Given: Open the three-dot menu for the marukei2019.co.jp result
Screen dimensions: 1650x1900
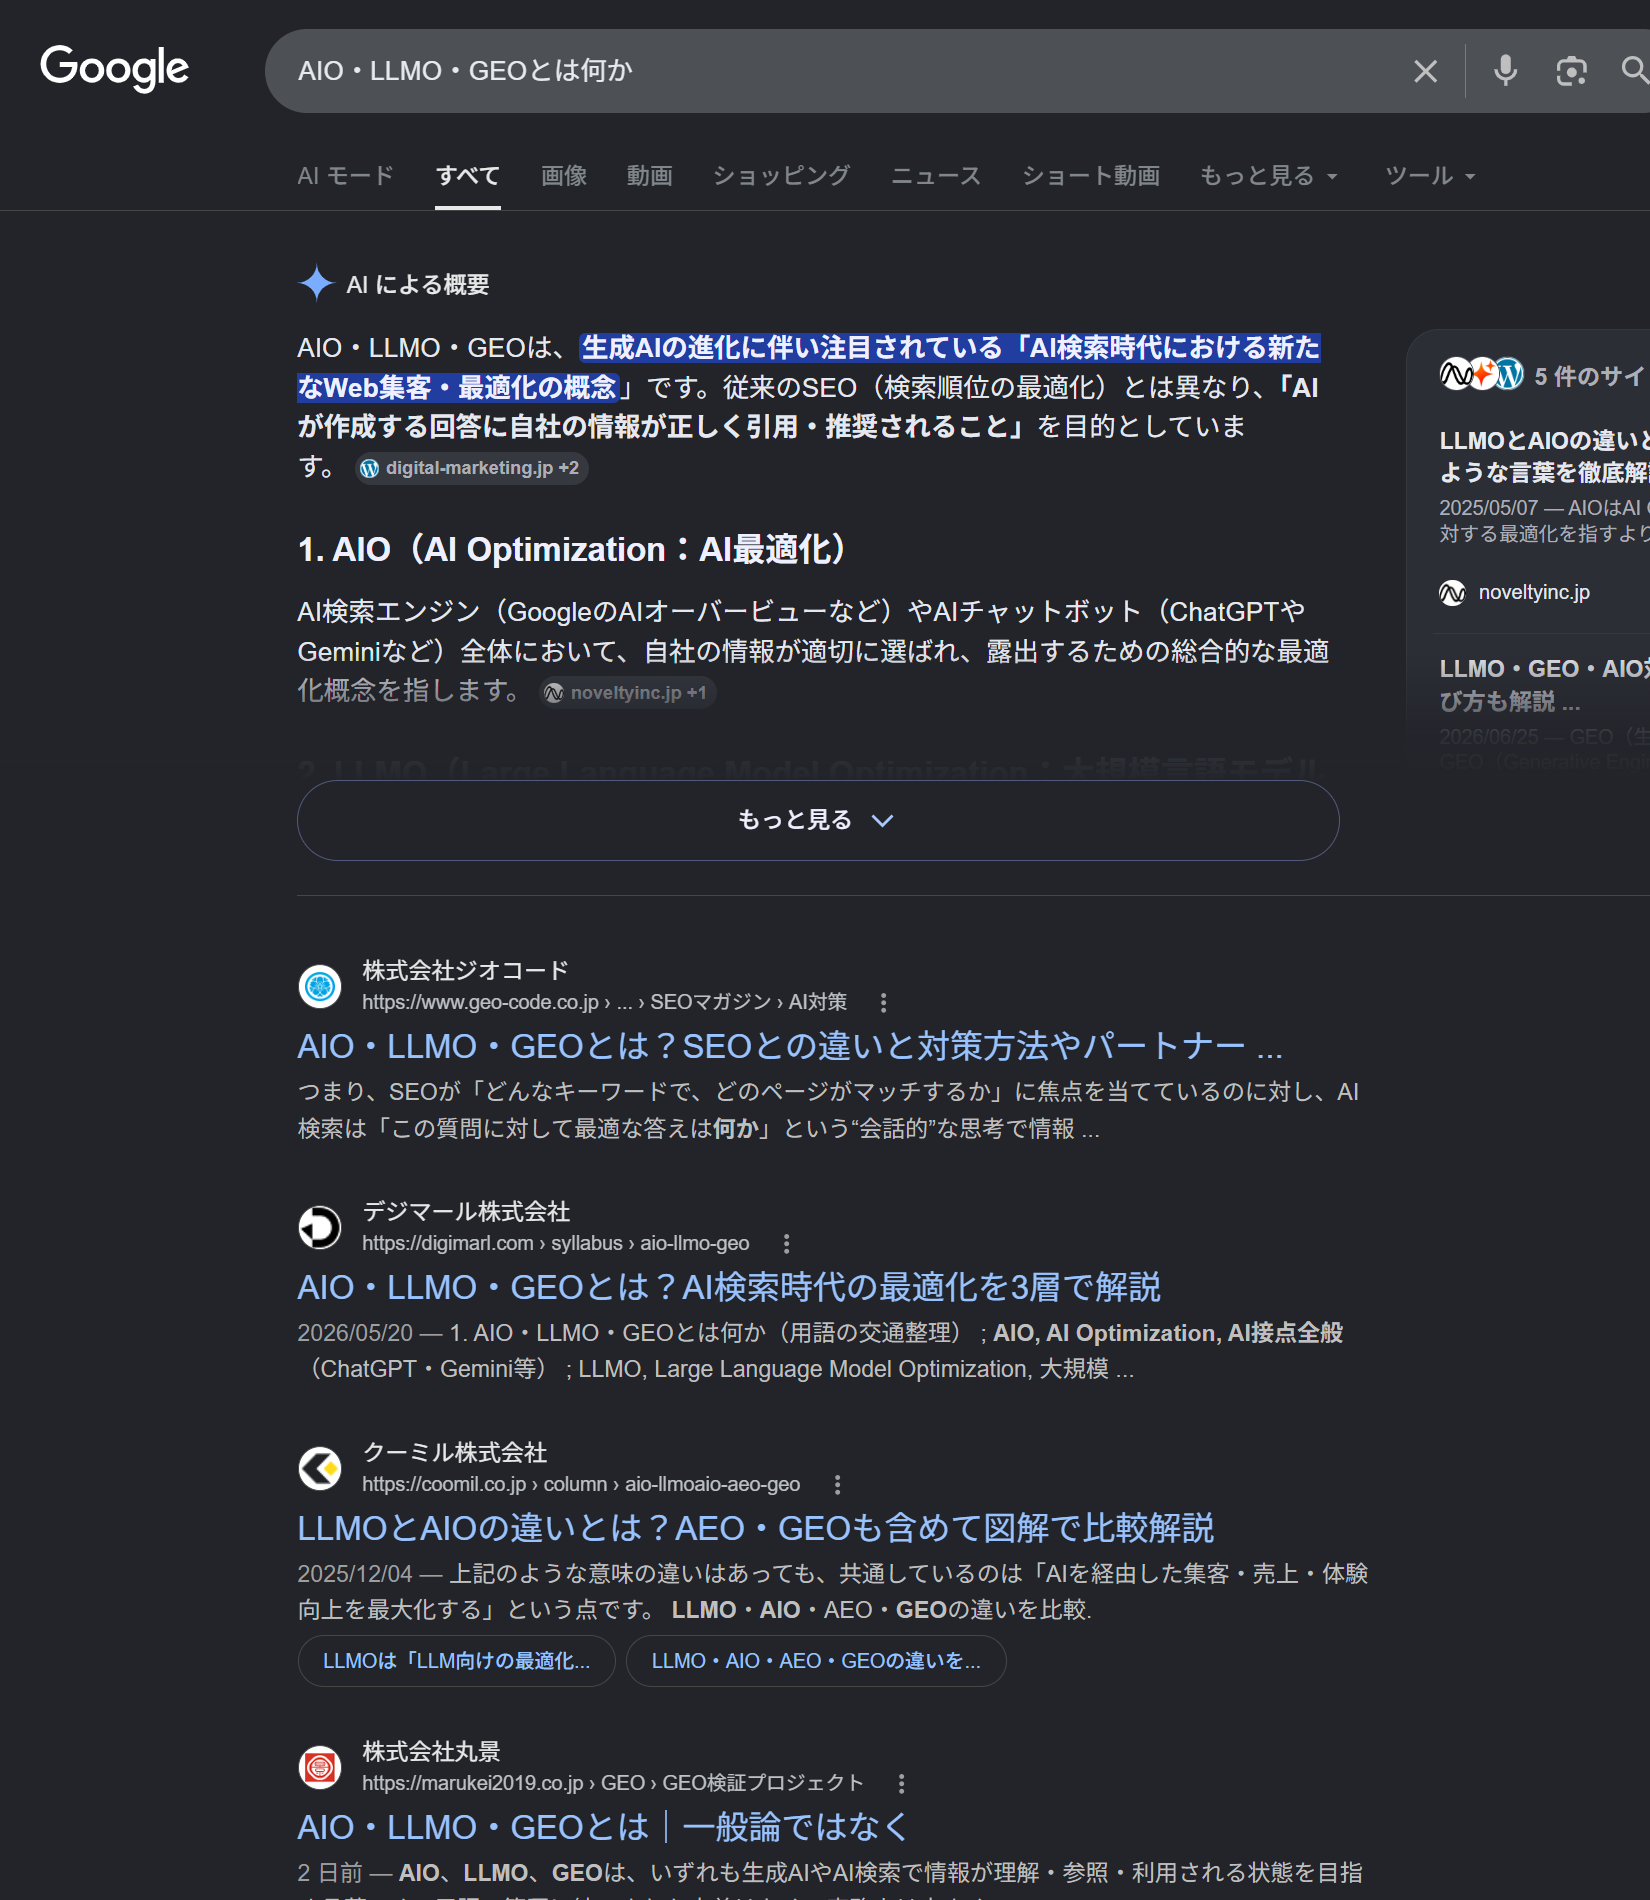Looking at the screenshot, I should [x=902, y=1783].
